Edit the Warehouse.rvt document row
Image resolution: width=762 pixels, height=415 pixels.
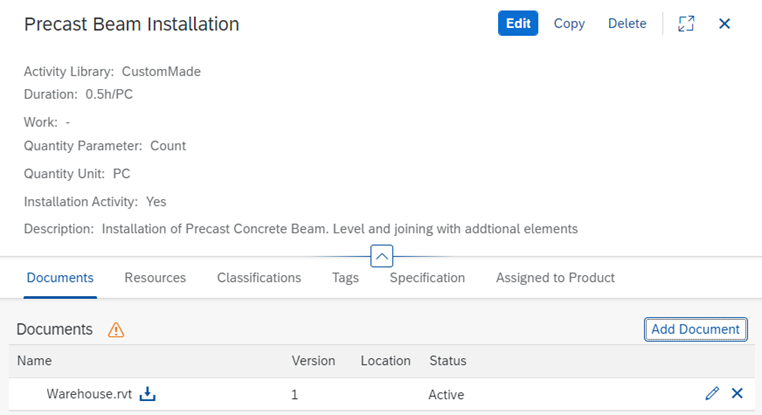[712, 393]
